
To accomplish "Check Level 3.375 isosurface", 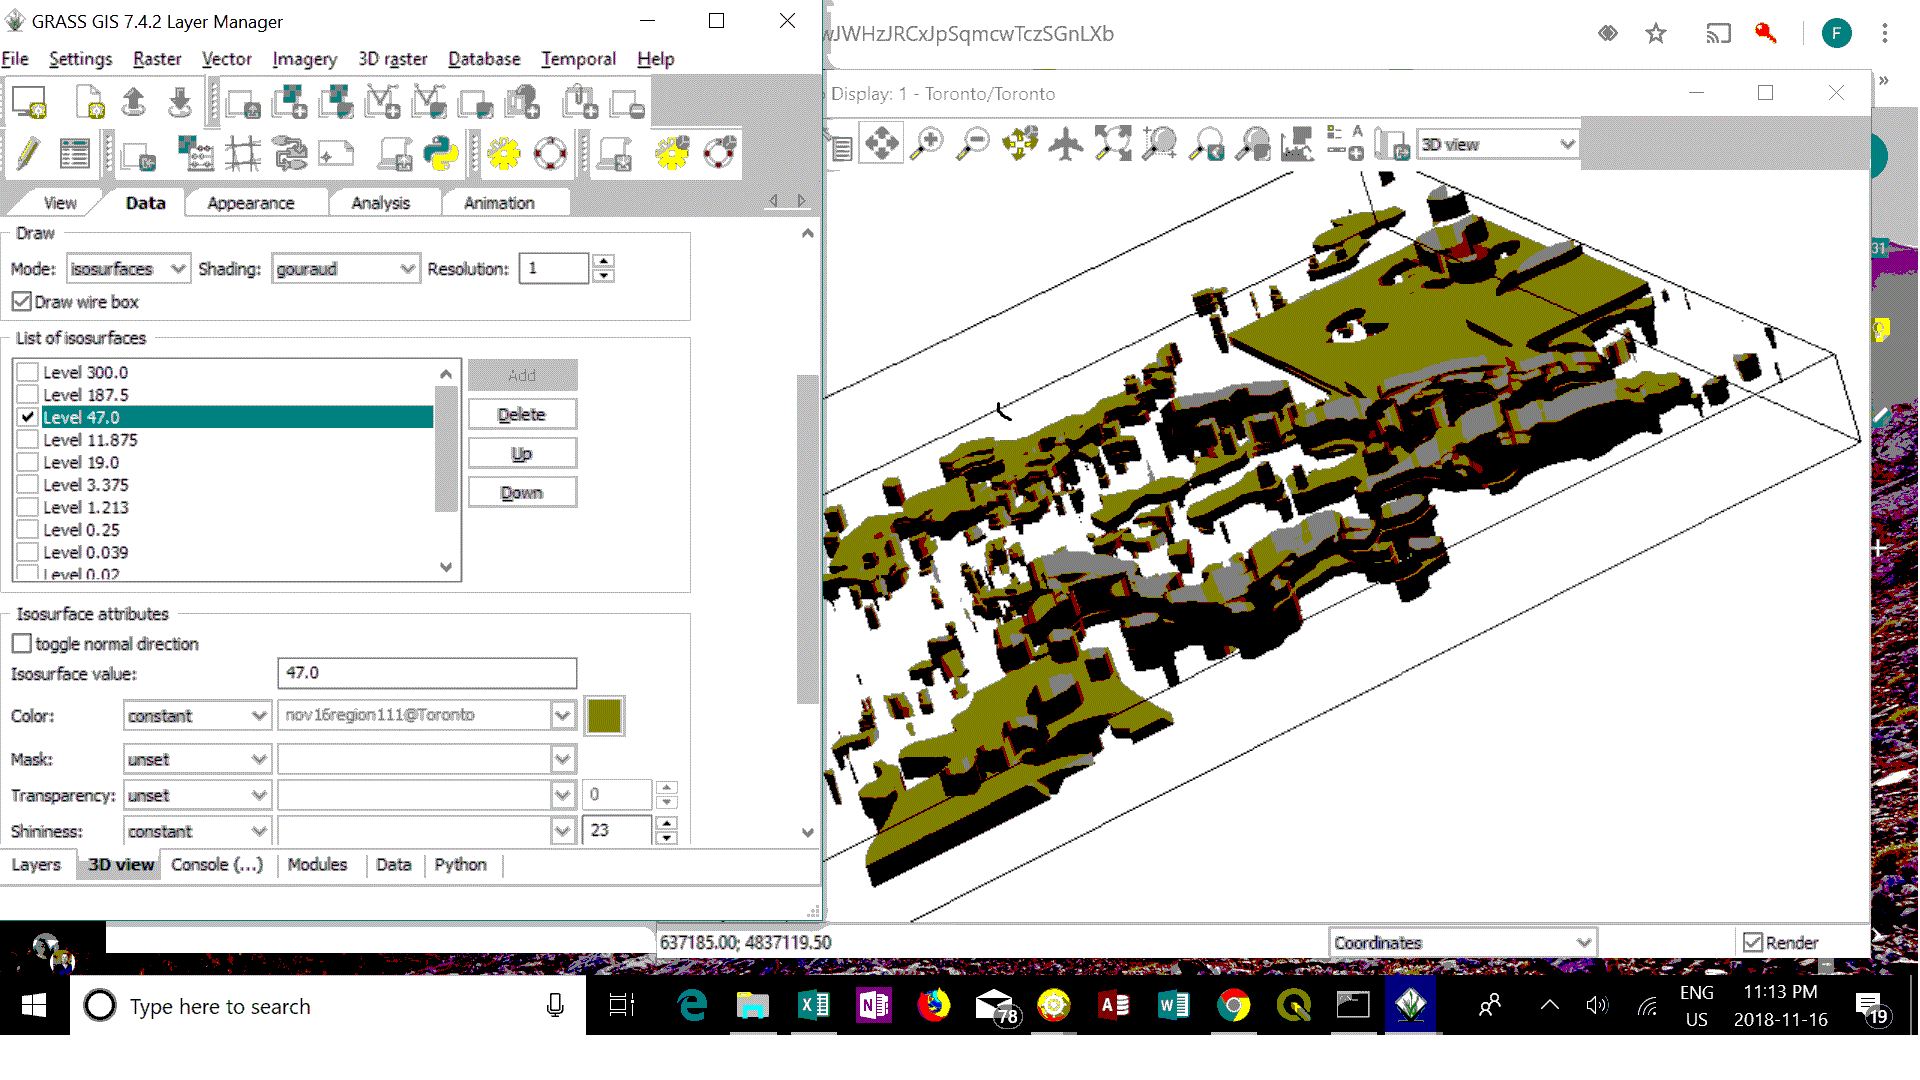I will pos(28,484).
